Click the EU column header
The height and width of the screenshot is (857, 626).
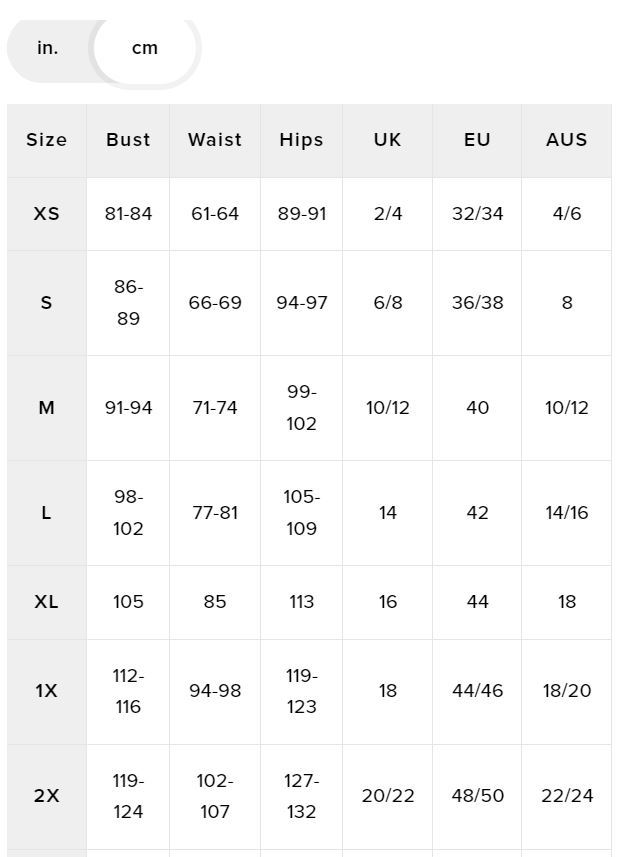tap(477, 140)
